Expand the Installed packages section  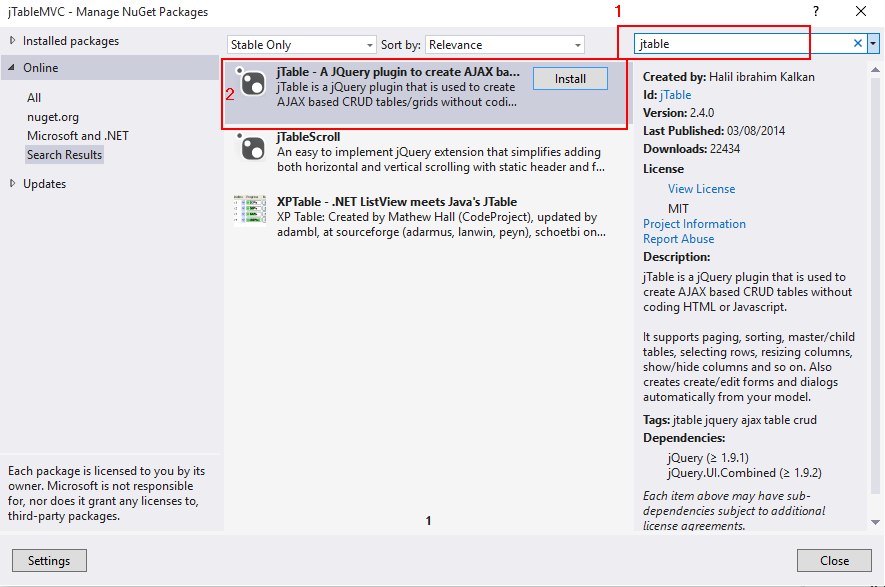point(12,41)
